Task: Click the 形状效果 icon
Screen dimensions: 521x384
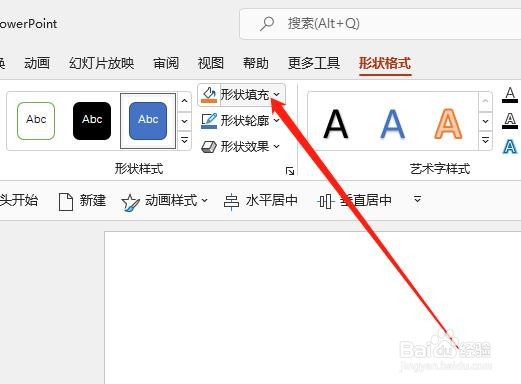Action: pyautogui.click(x=209, y=146)
